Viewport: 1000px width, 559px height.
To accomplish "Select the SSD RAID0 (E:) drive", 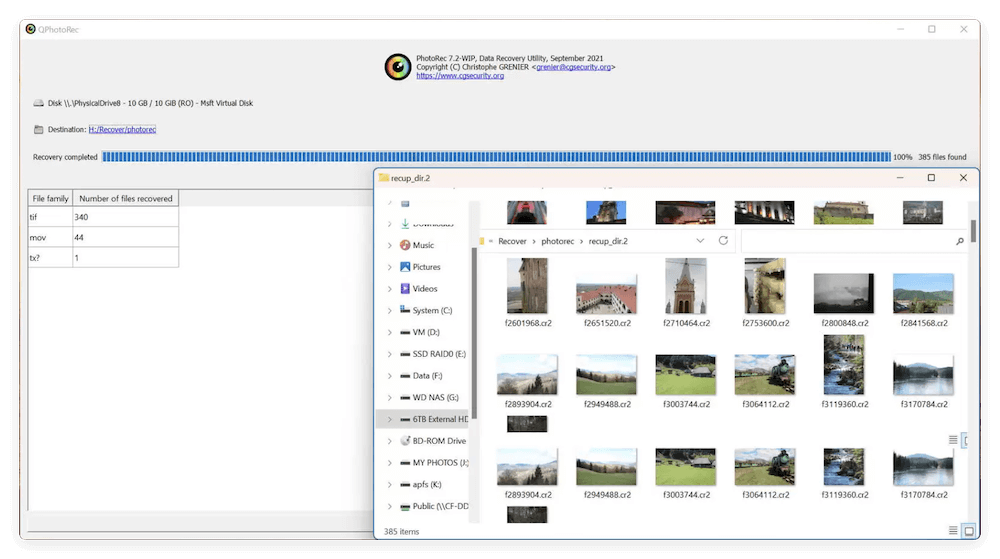I will pyautogui.click(x=432, y=354).
